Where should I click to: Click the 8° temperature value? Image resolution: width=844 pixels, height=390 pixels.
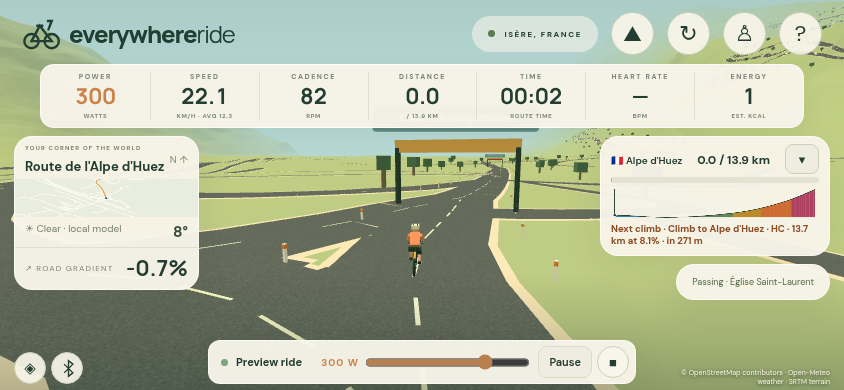click(180, 232)
